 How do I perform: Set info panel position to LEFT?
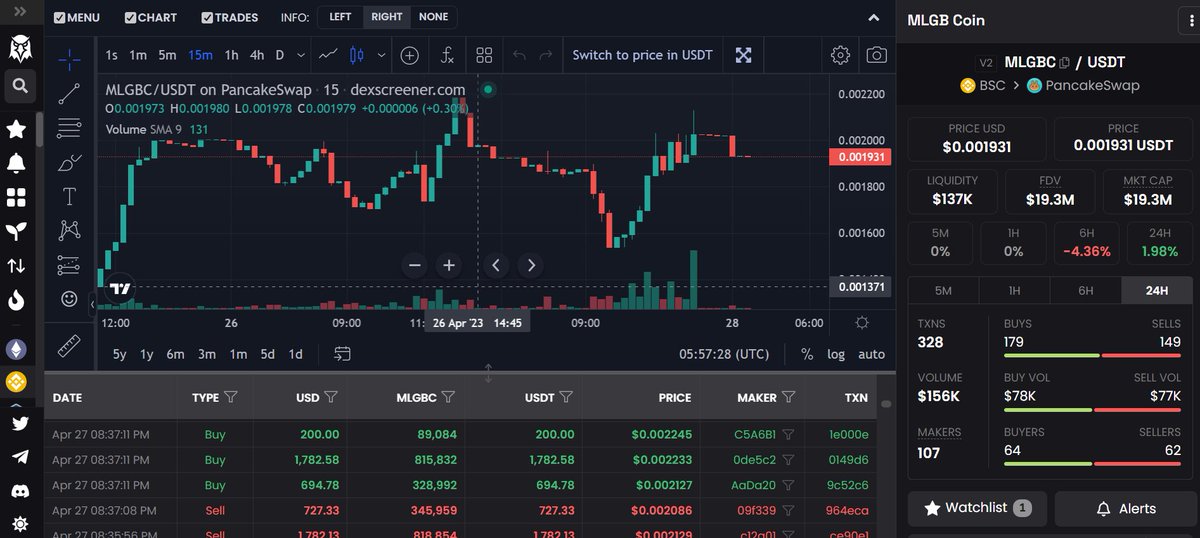[340, 17]
